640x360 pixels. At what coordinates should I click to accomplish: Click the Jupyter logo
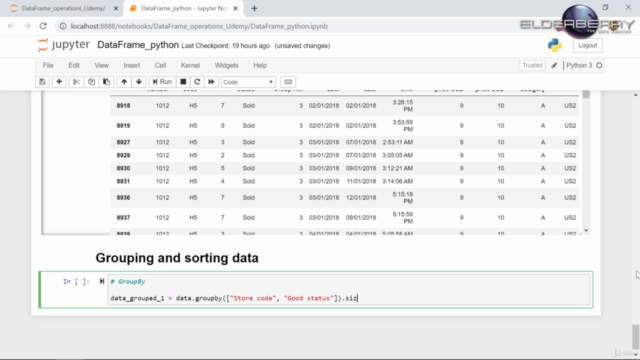[x=64, y=45]
